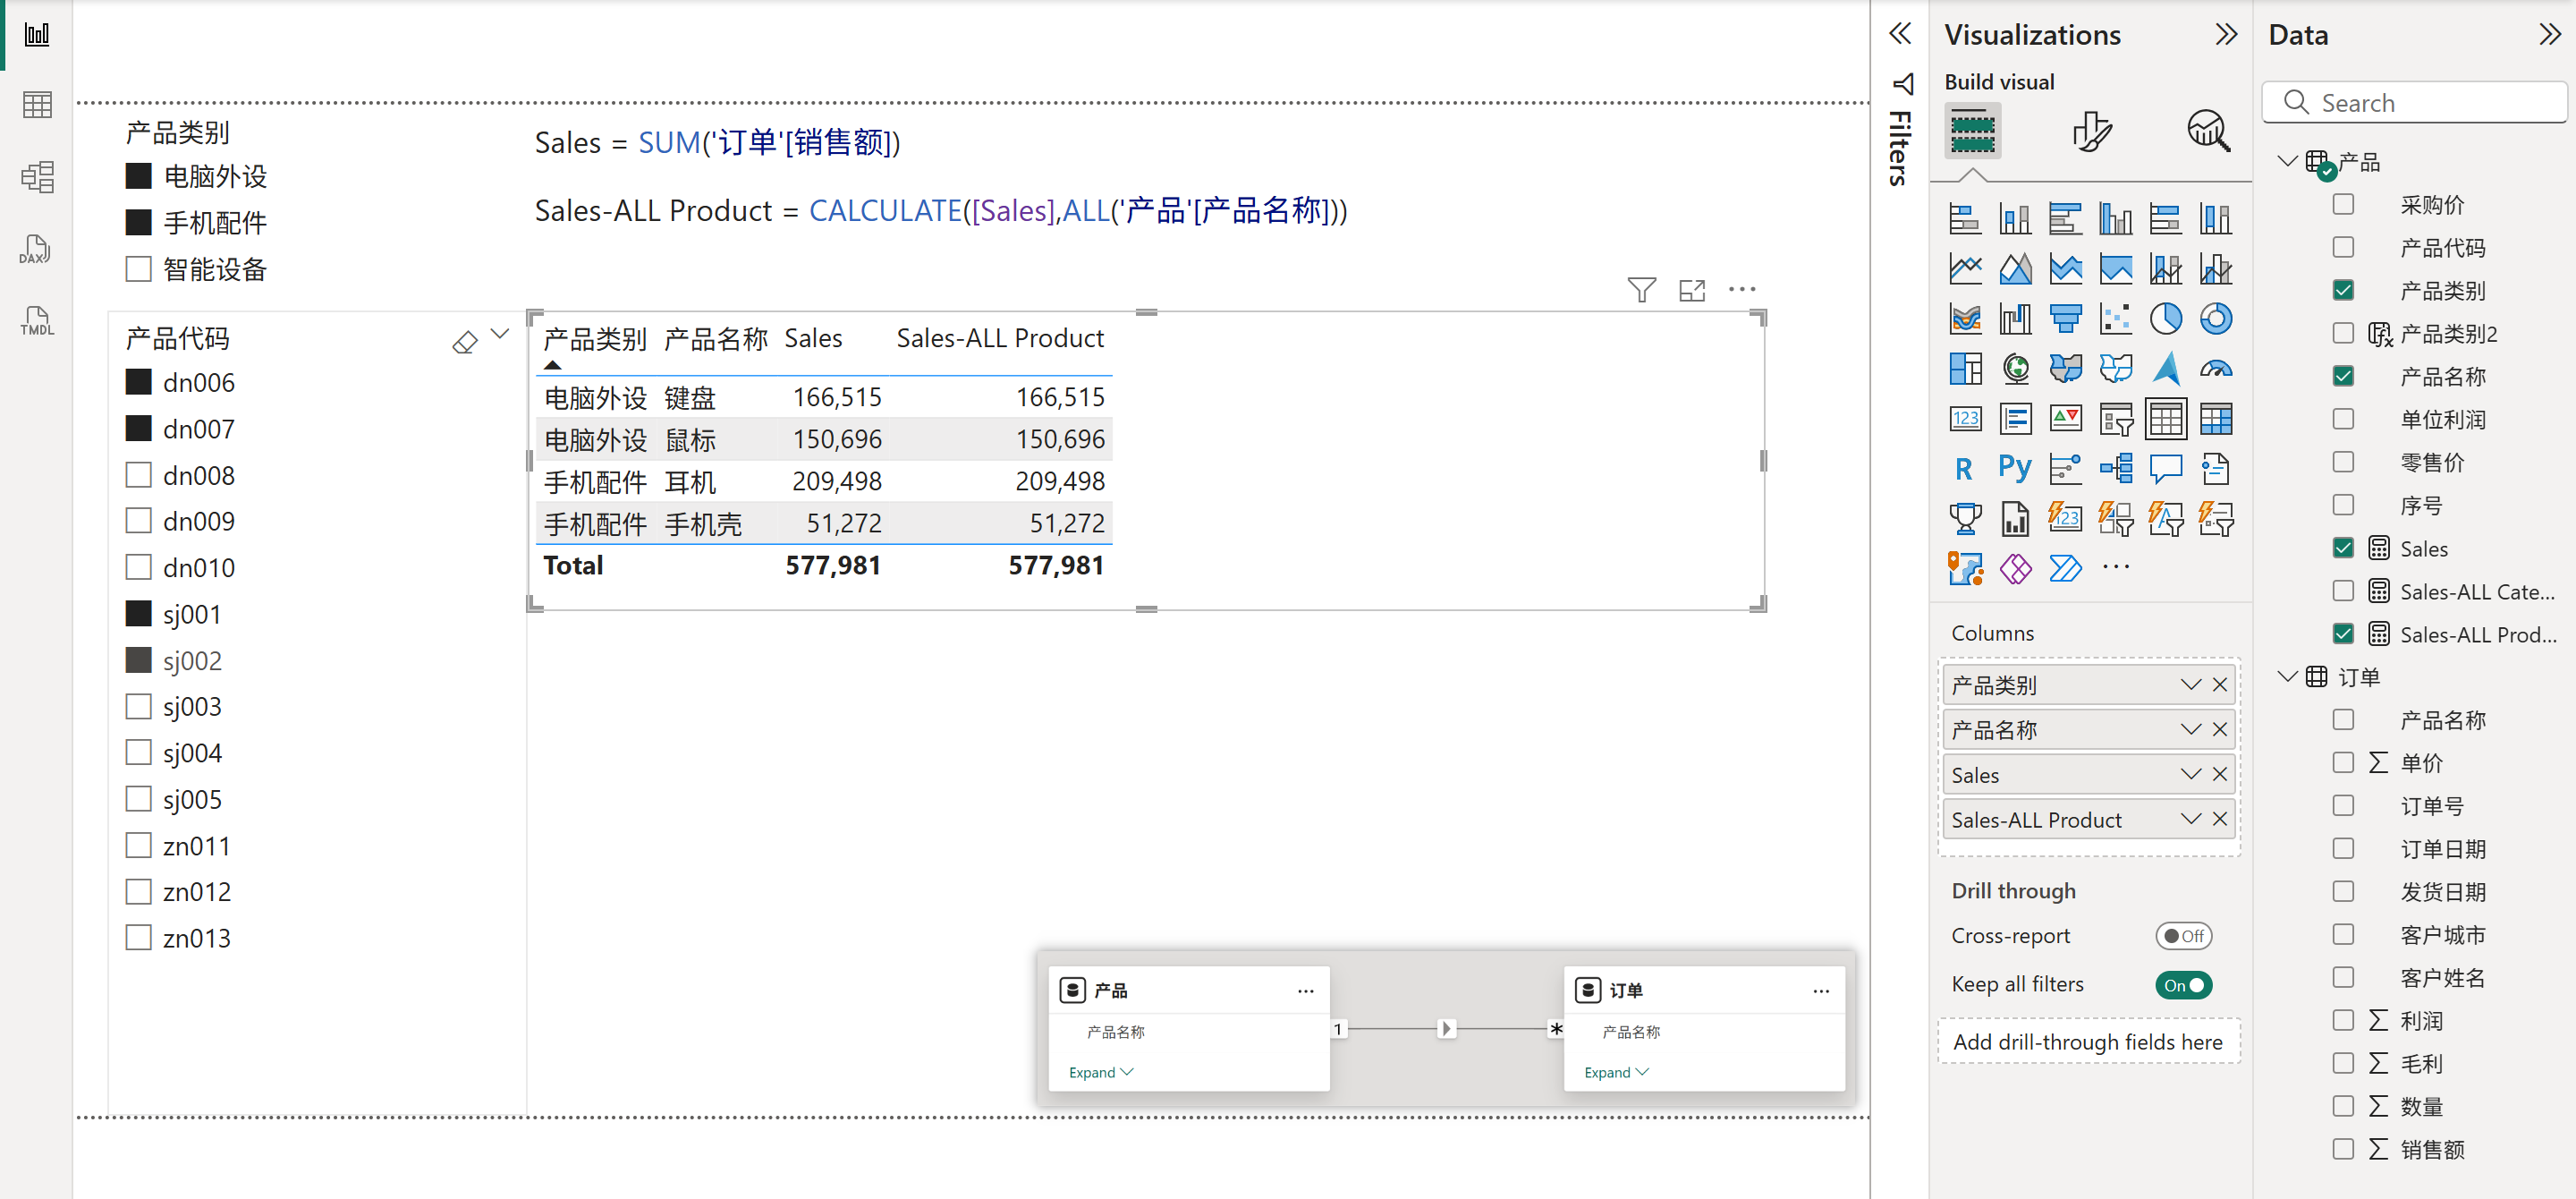Open More options ellipsis on table visual

[1742, 289]
